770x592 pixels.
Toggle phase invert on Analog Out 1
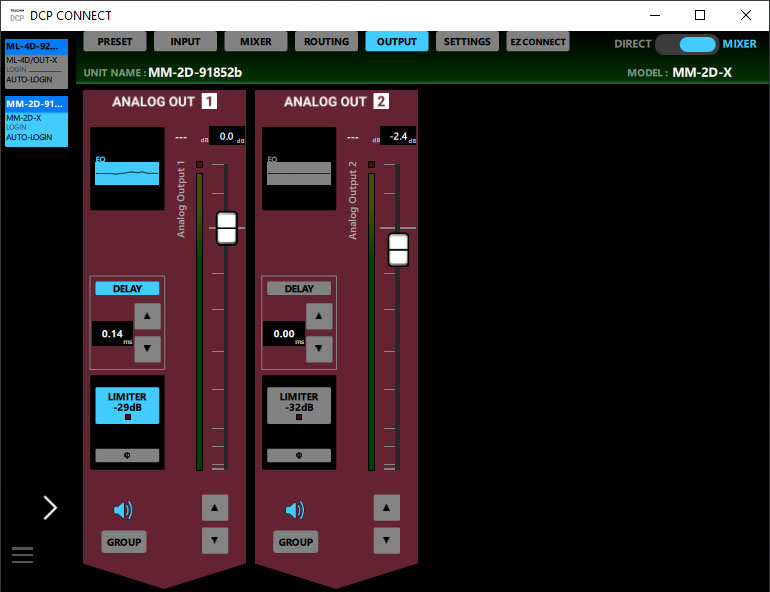click(x=127, y=456)
